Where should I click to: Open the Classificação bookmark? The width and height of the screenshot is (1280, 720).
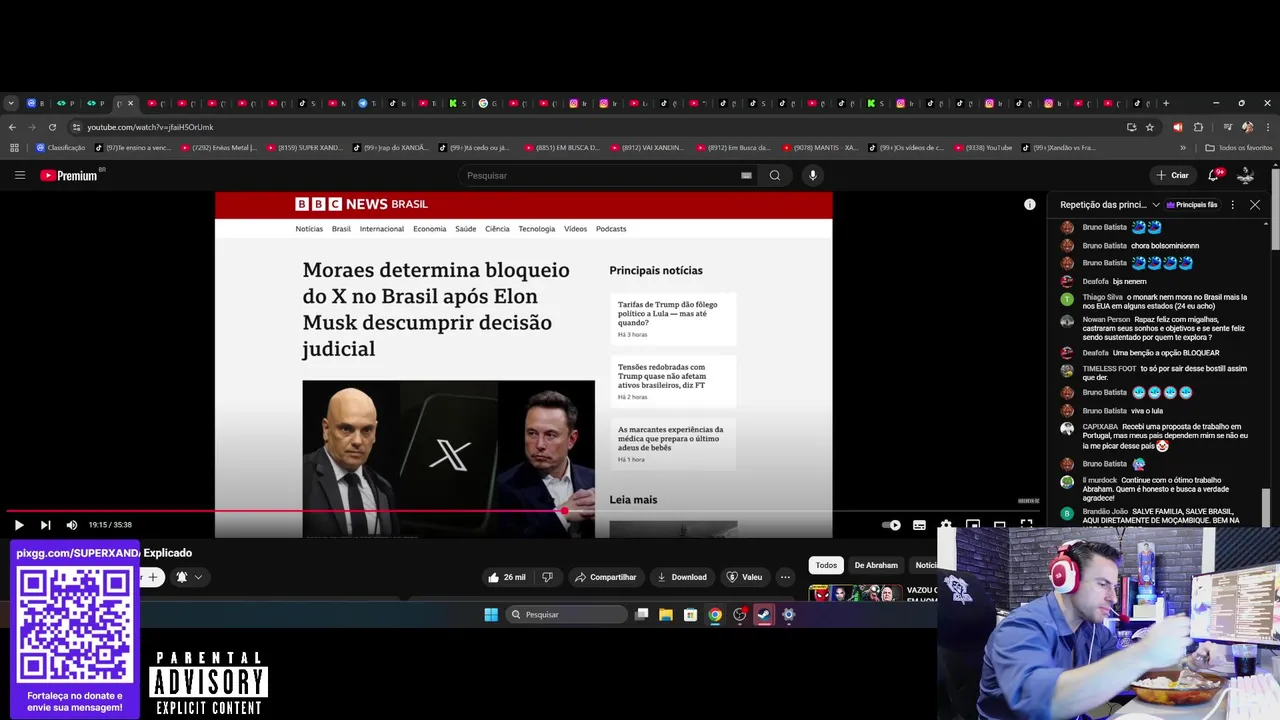point(61,148)
